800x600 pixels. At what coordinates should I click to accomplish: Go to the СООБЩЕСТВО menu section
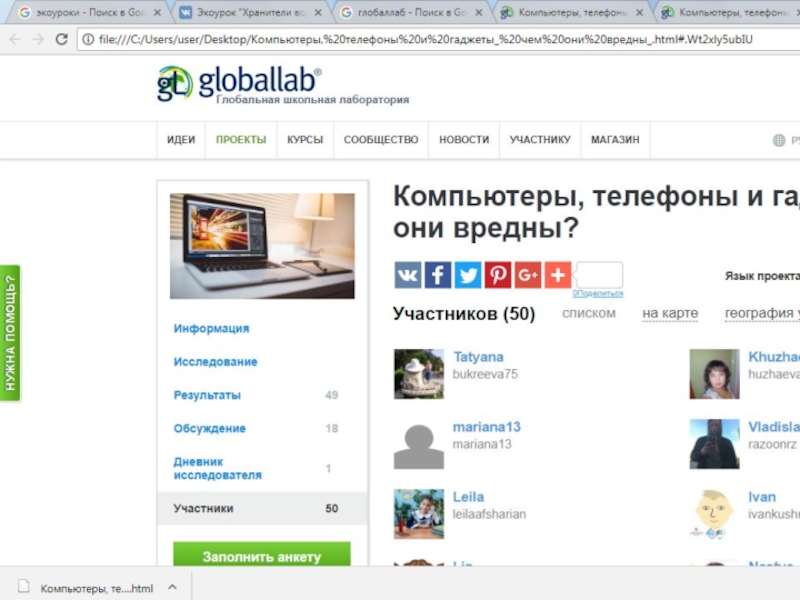(x=381, y=140)
